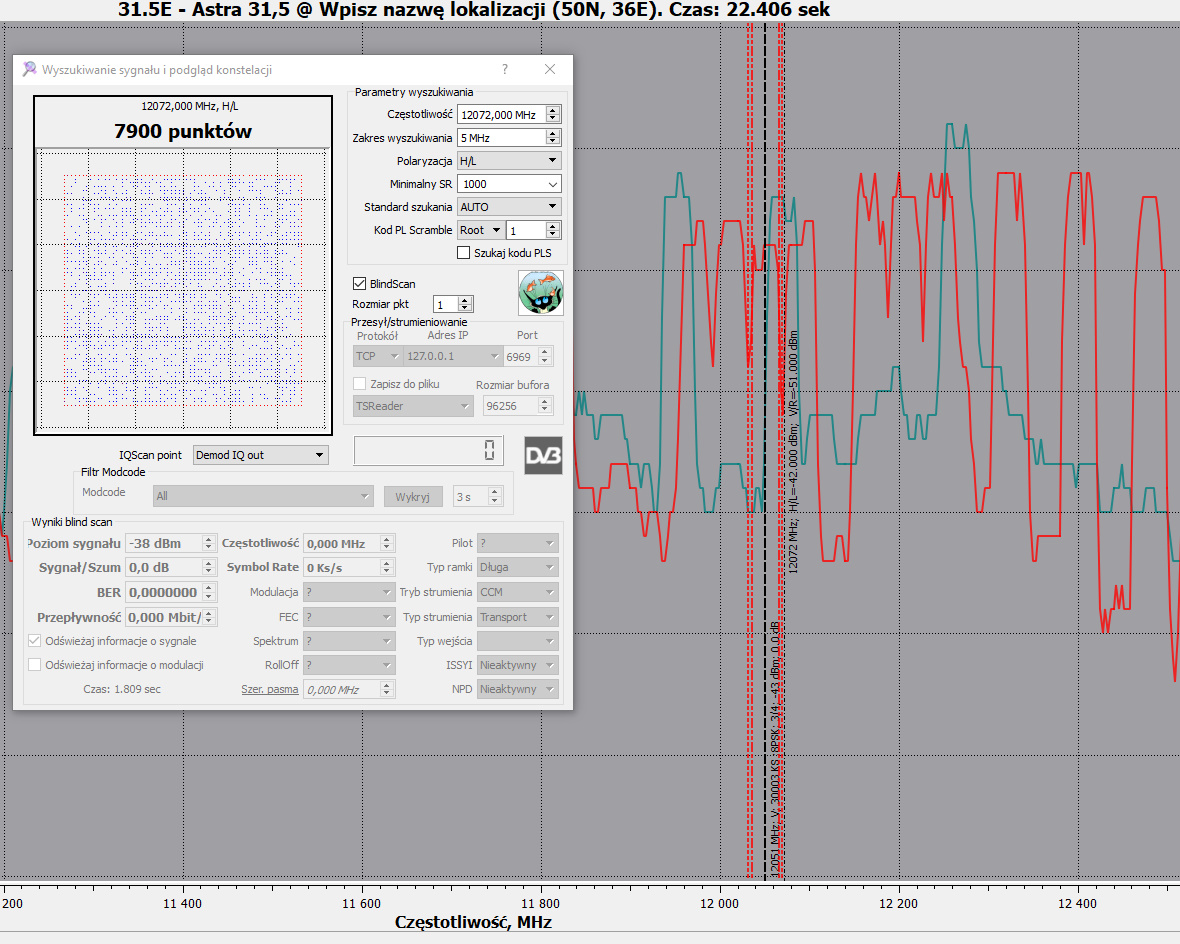
Task: Click the 12072,000 MHz, H/L constellation caption
Action: click(x=190, y=106)
